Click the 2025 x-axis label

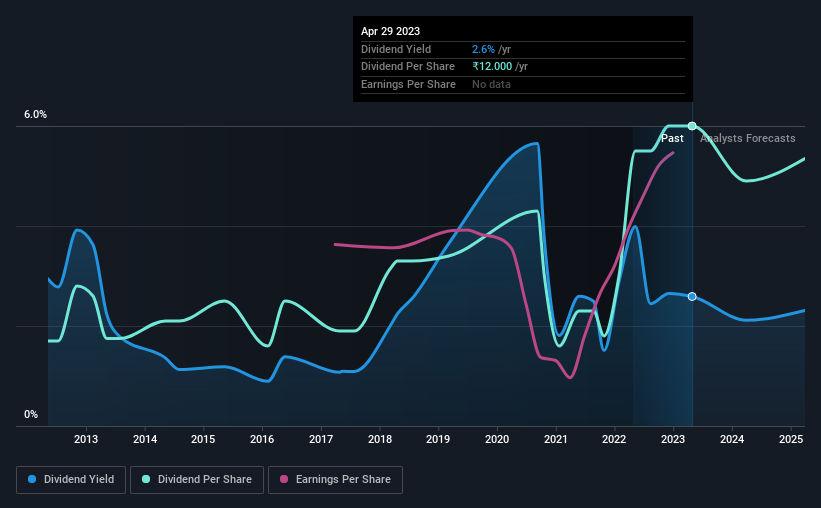[x=791, y=439]
